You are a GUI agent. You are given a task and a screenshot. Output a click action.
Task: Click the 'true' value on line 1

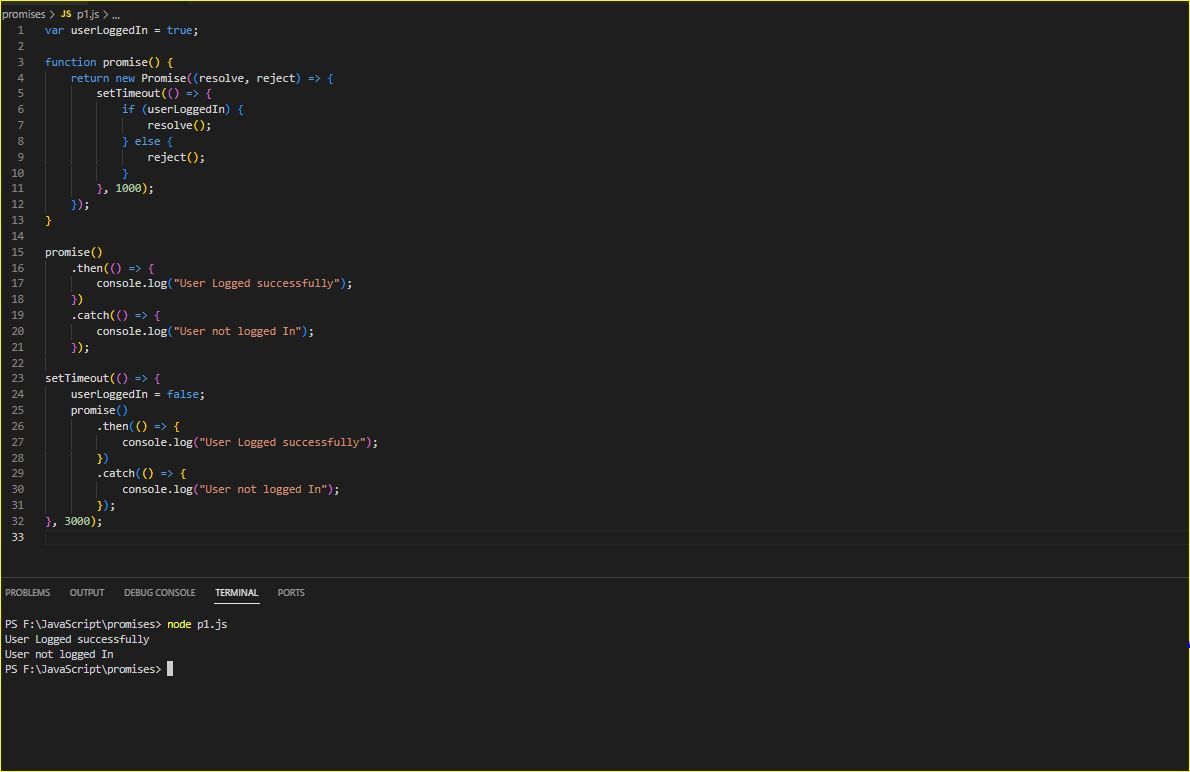pyautogui.click(x=179, y=30)
